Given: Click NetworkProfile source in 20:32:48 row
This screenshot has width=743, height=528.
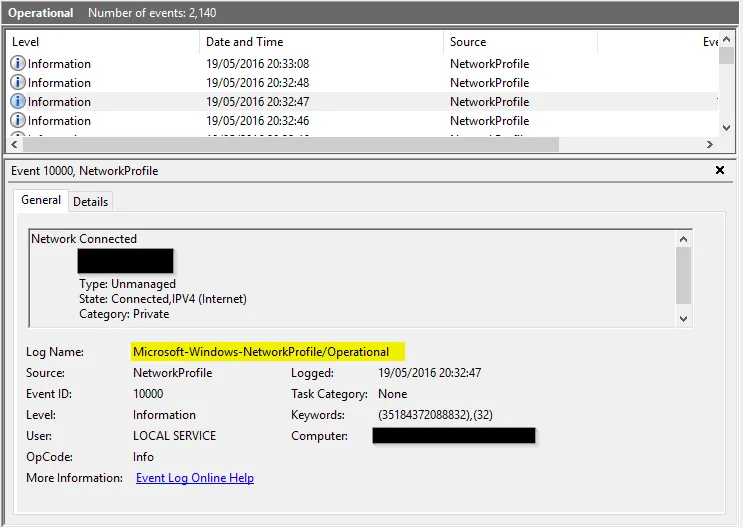Looking at the screenshot, I should [489, 82].
